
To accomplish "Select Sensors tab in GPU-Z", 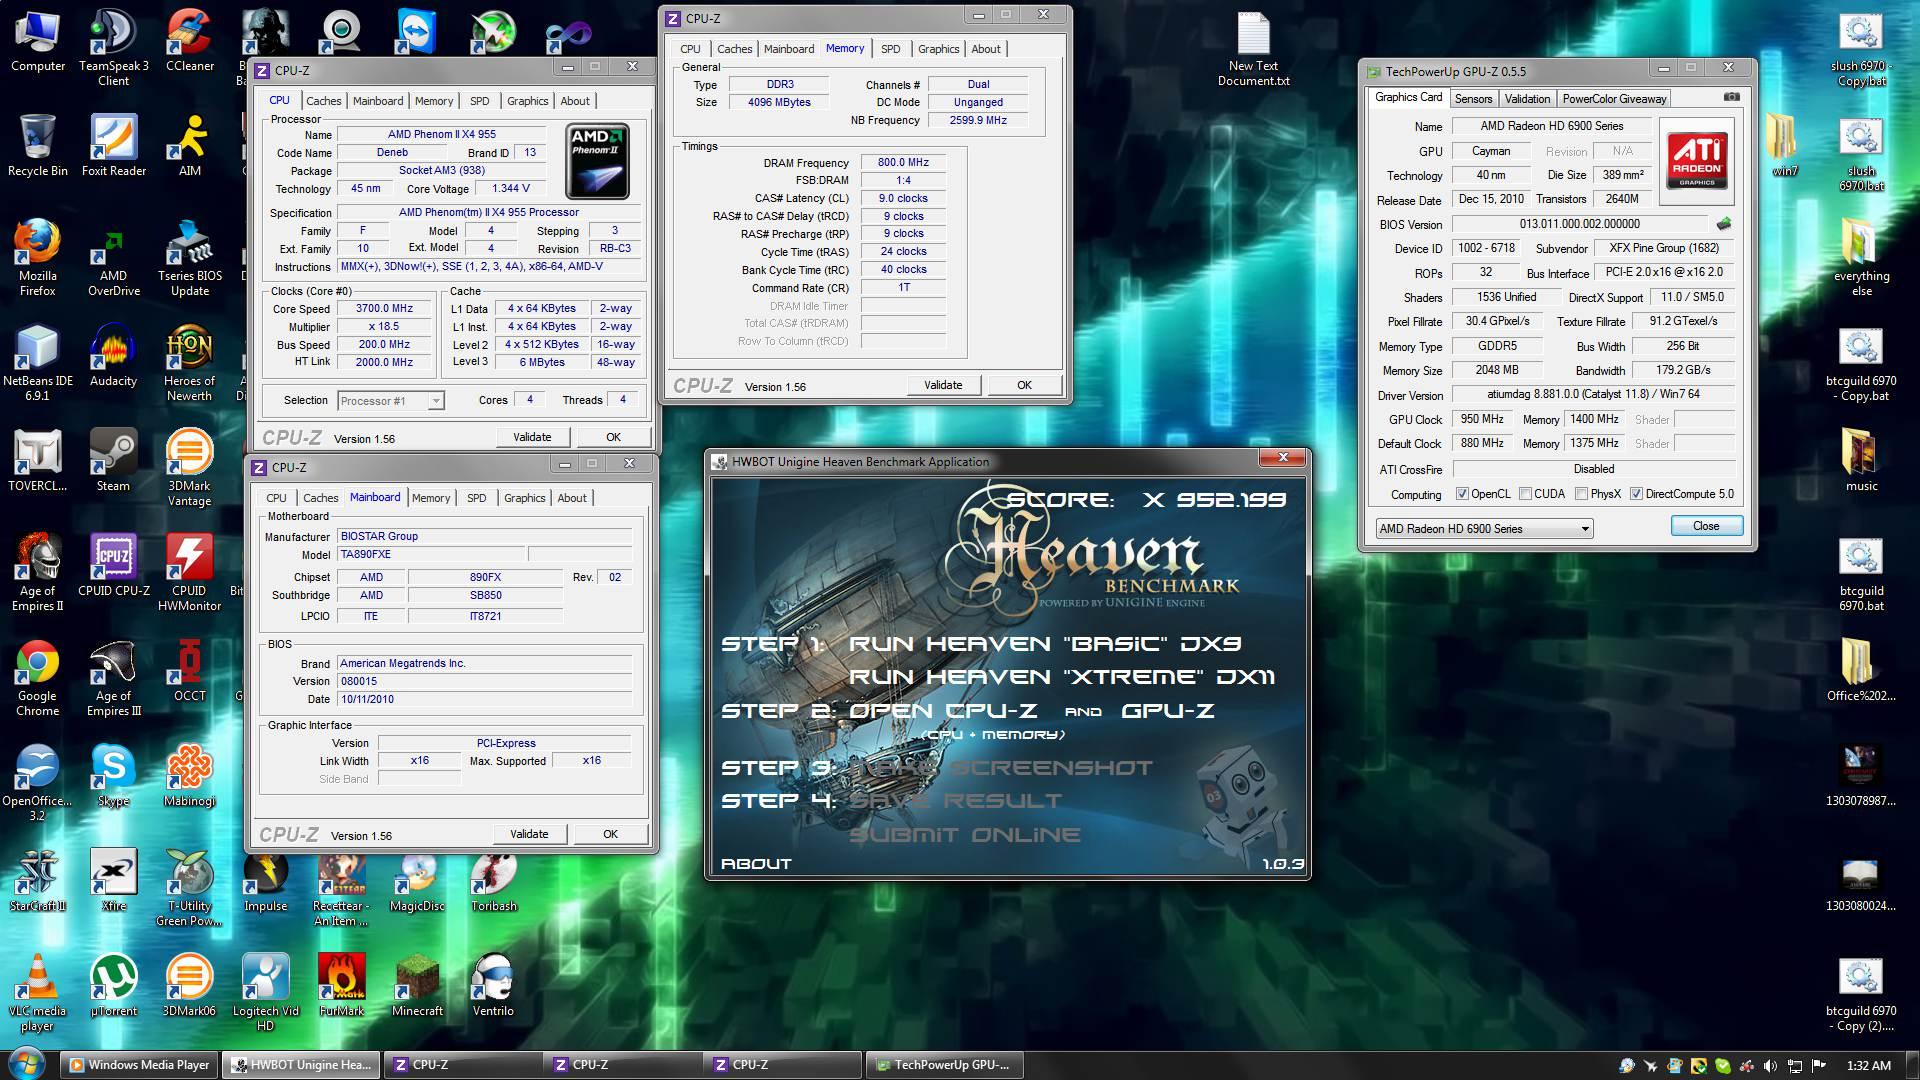I will coord(1473,99).
